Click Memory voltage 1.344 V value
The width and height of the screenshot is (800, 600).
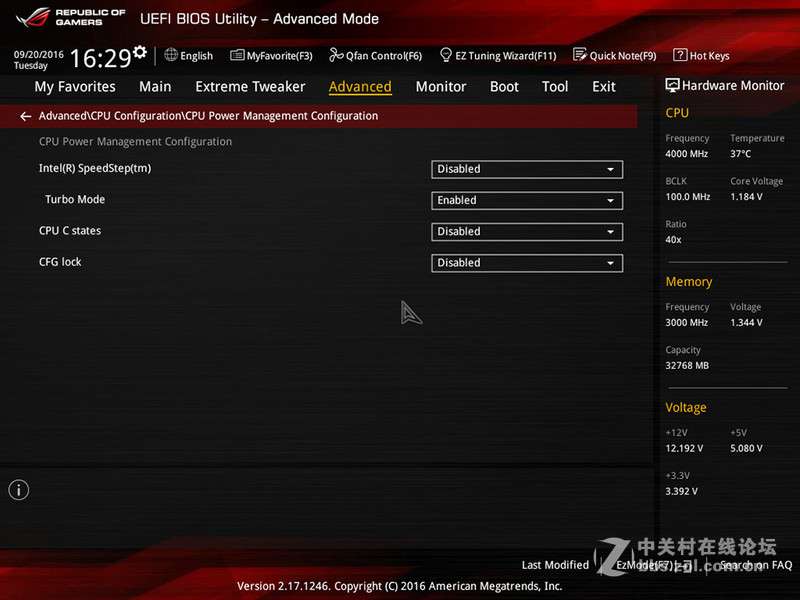[746, 322]
